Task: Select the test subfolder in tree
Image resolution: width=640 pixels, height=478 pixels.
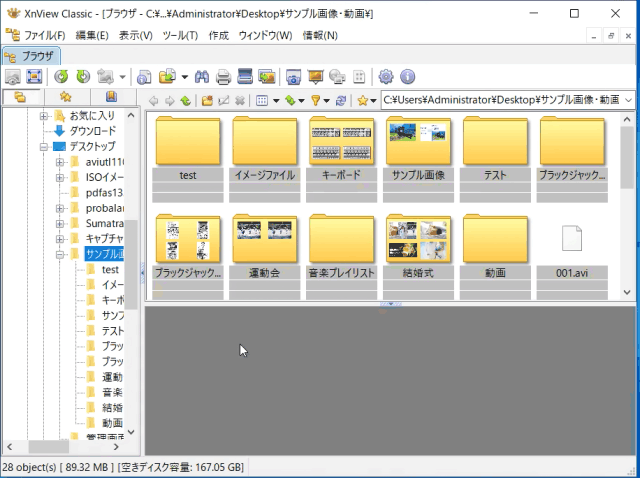Action: point(110,269)
